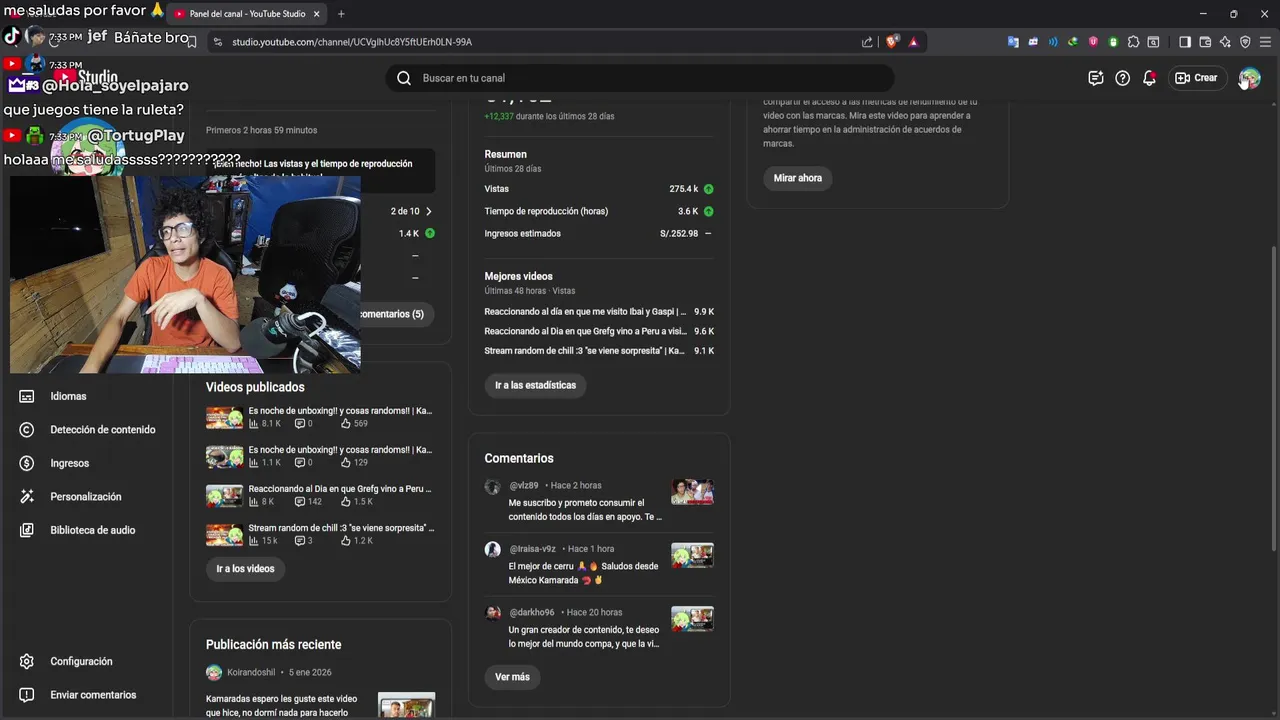
Task: Open the sparkle comments icon beside help
Action: pyautogui.click(x=1096, y=78)
